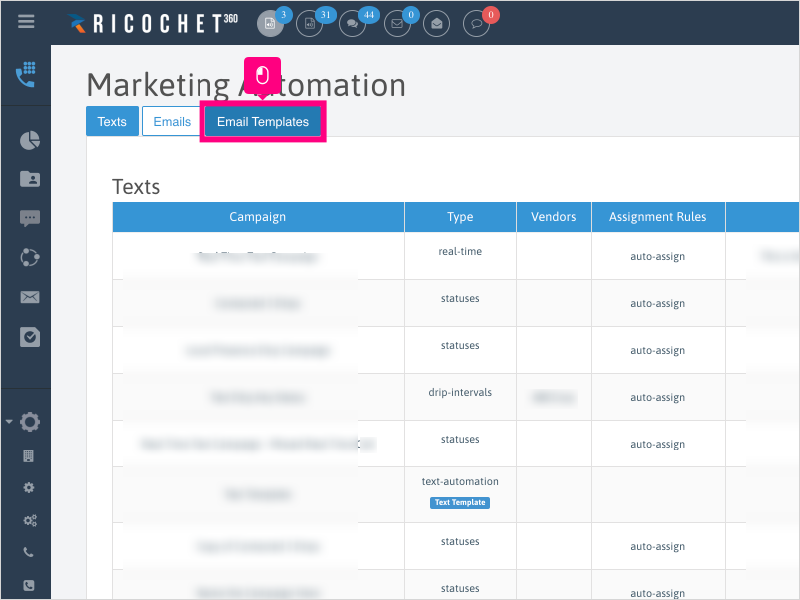Open the circular workflow icon in sidebar
This screenshot has height=600, width=800.
point(30,258)
